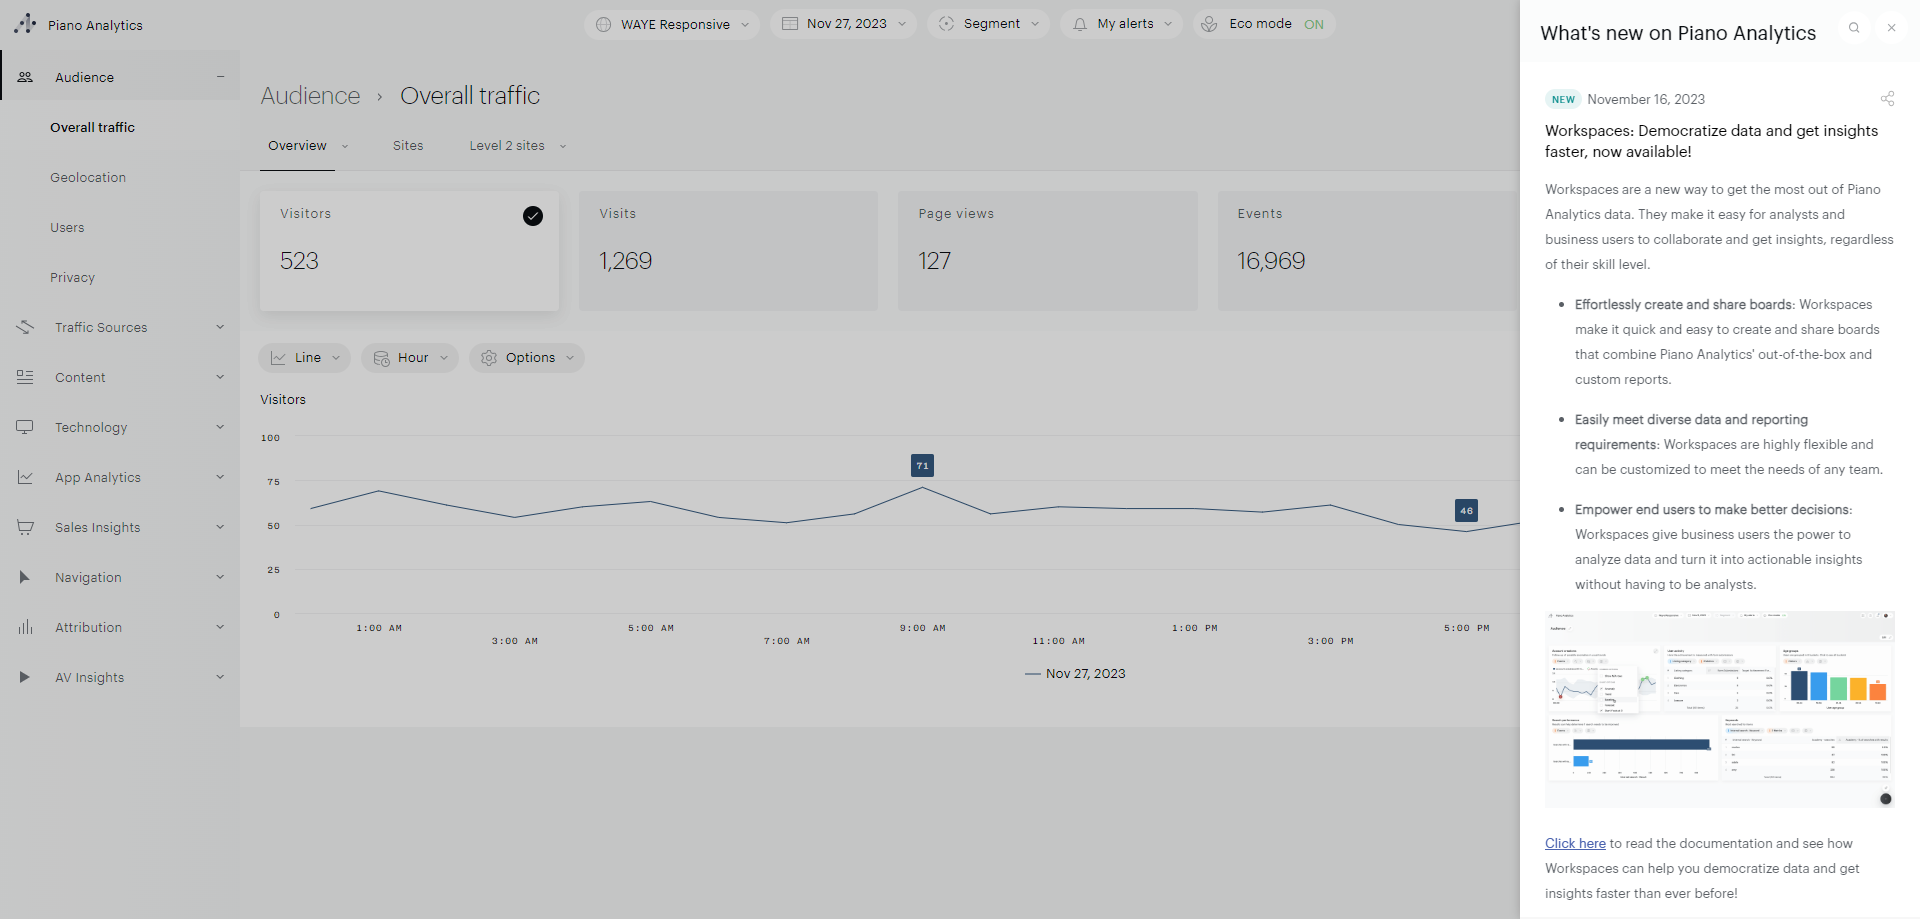Open the Workspaces dashboard preview image
This screenshot has width=1920, height=919.
coord(1719,709)
